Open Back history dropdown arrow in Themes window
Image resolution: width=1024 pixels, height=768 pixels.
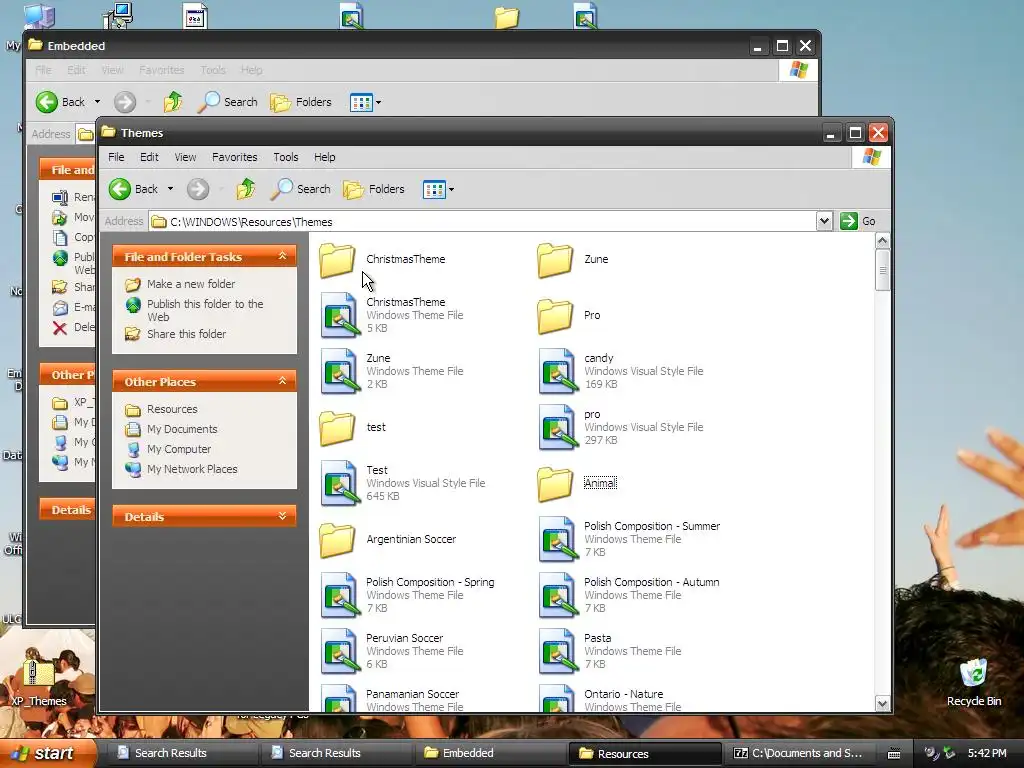tap(170, 189)
